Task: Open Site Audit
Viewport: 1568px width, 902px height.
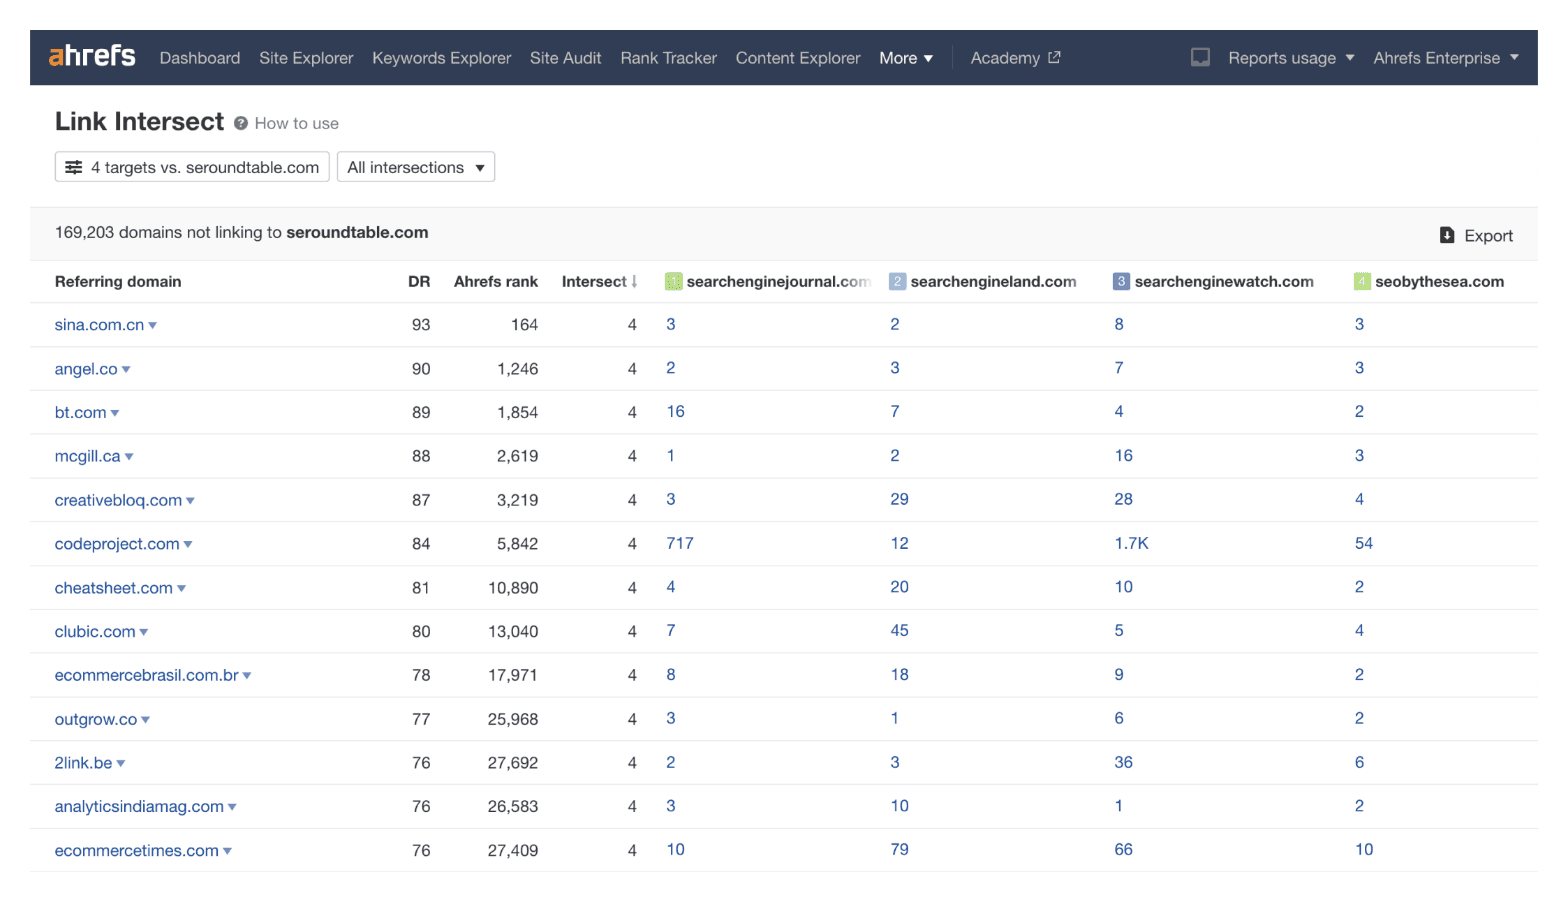Action: (565, 58)
